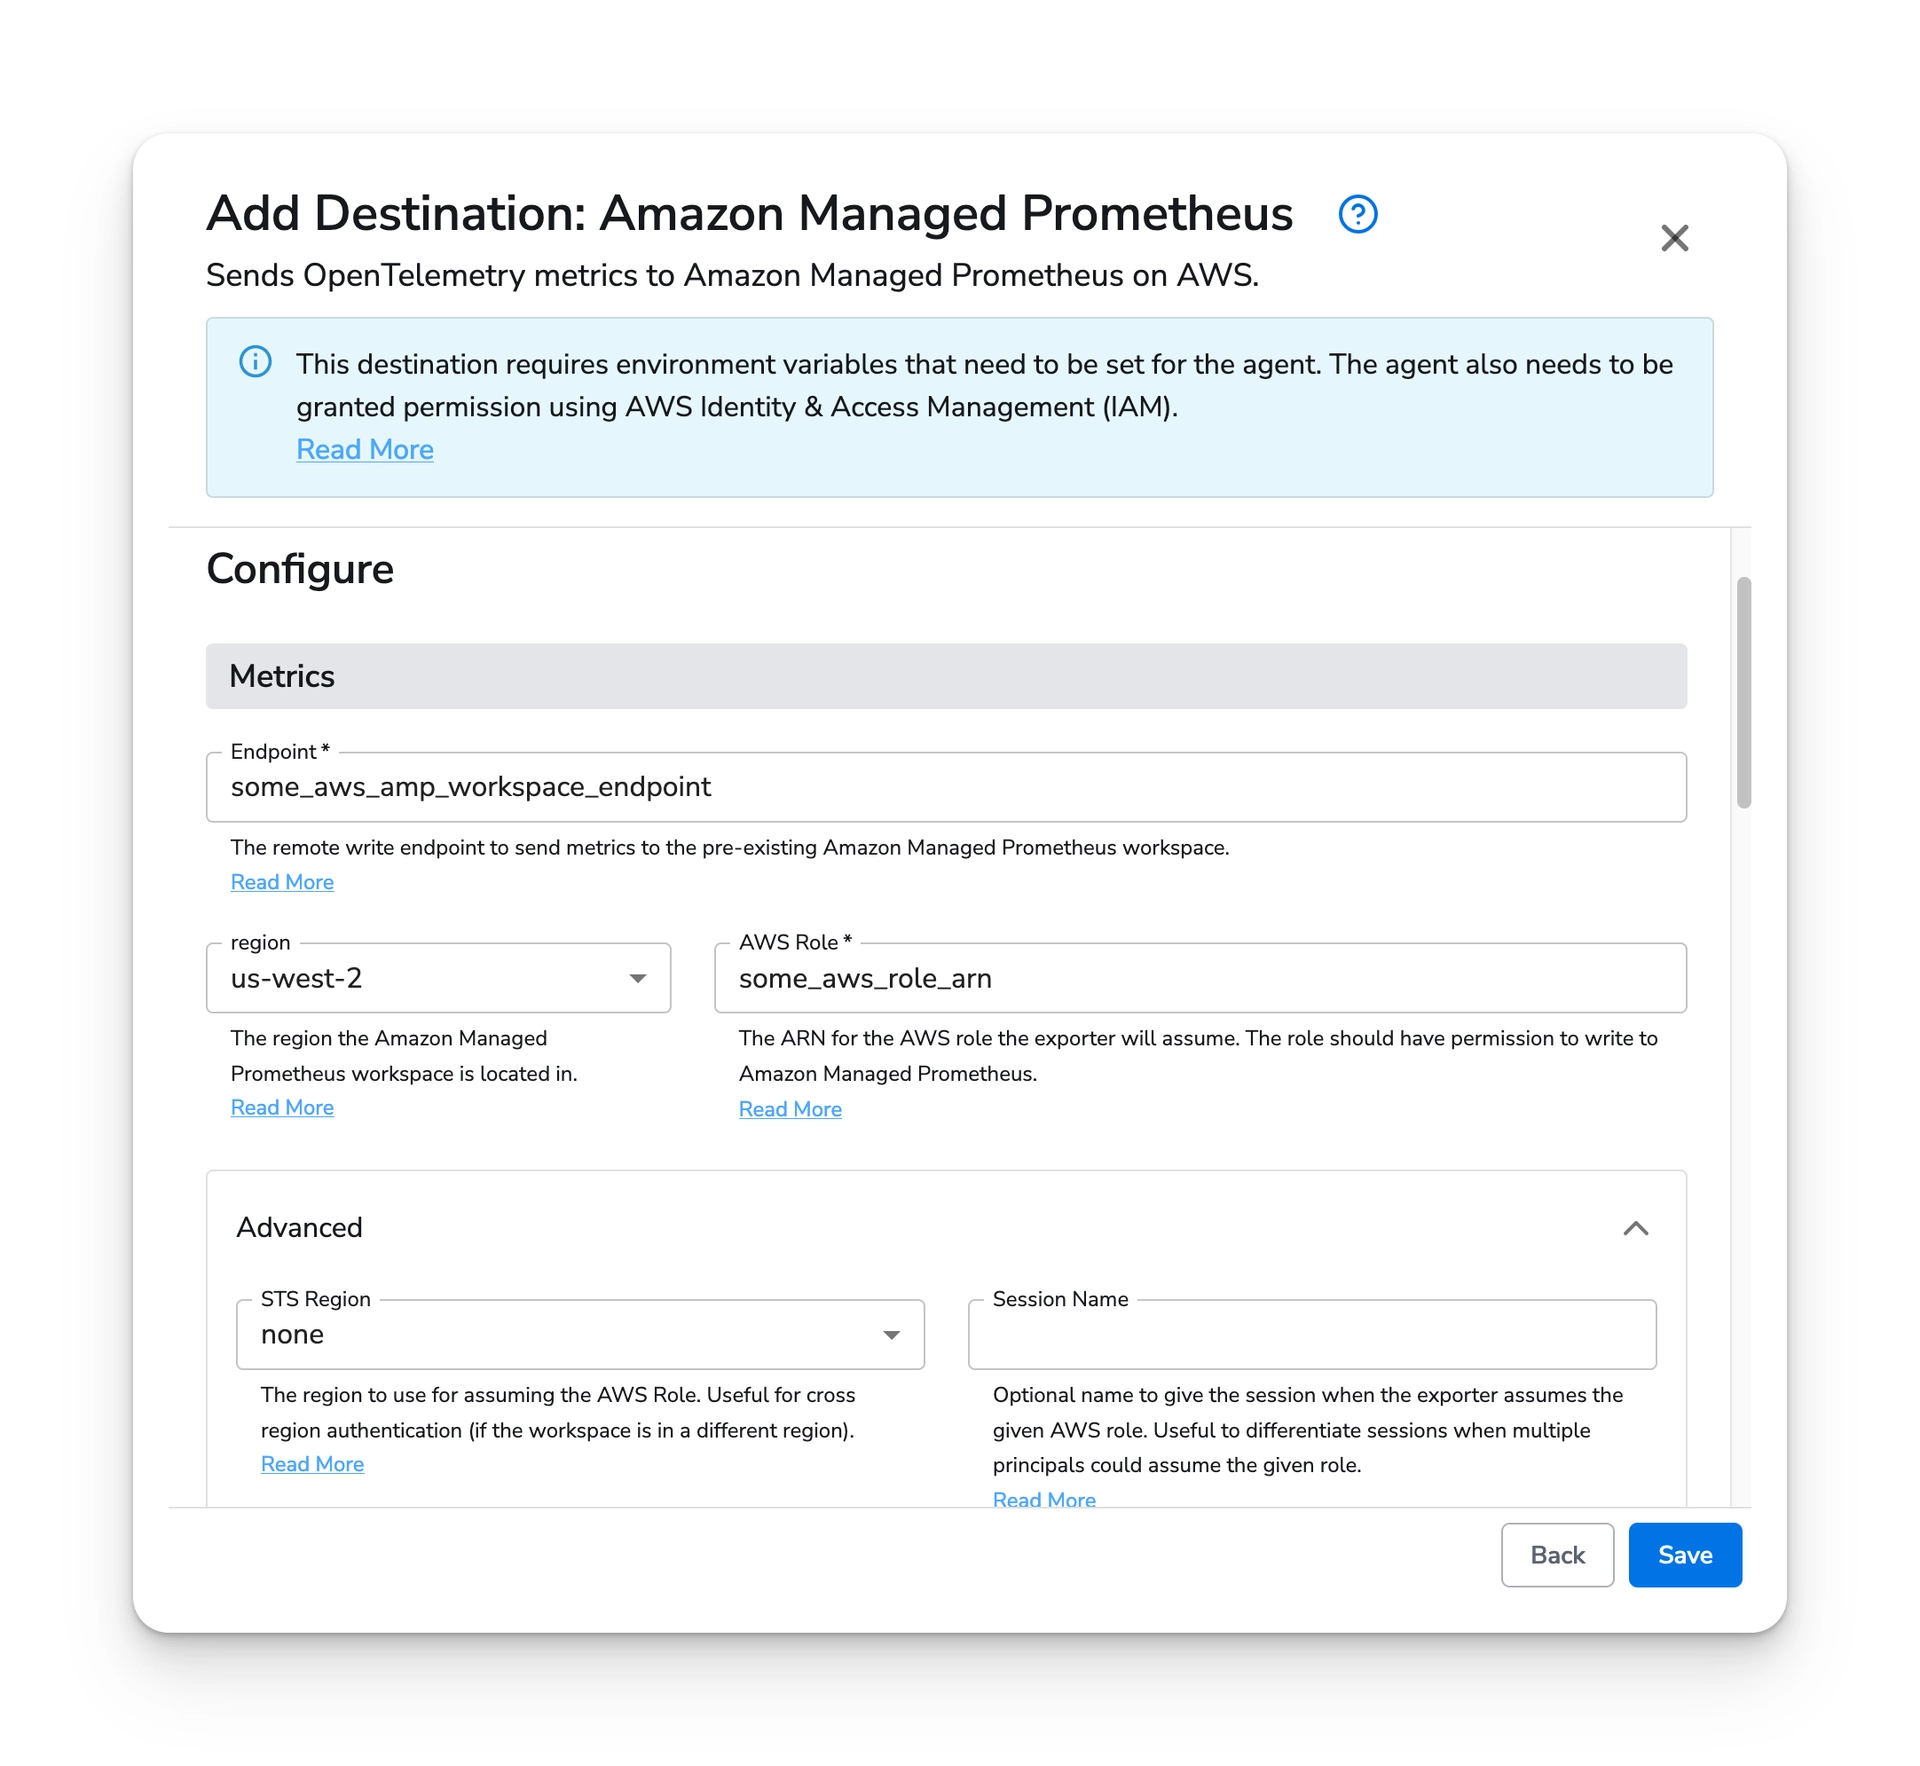Screen dimensions: 1920x1766
Task: Click the Back button
Action: click(1557, 1556)
